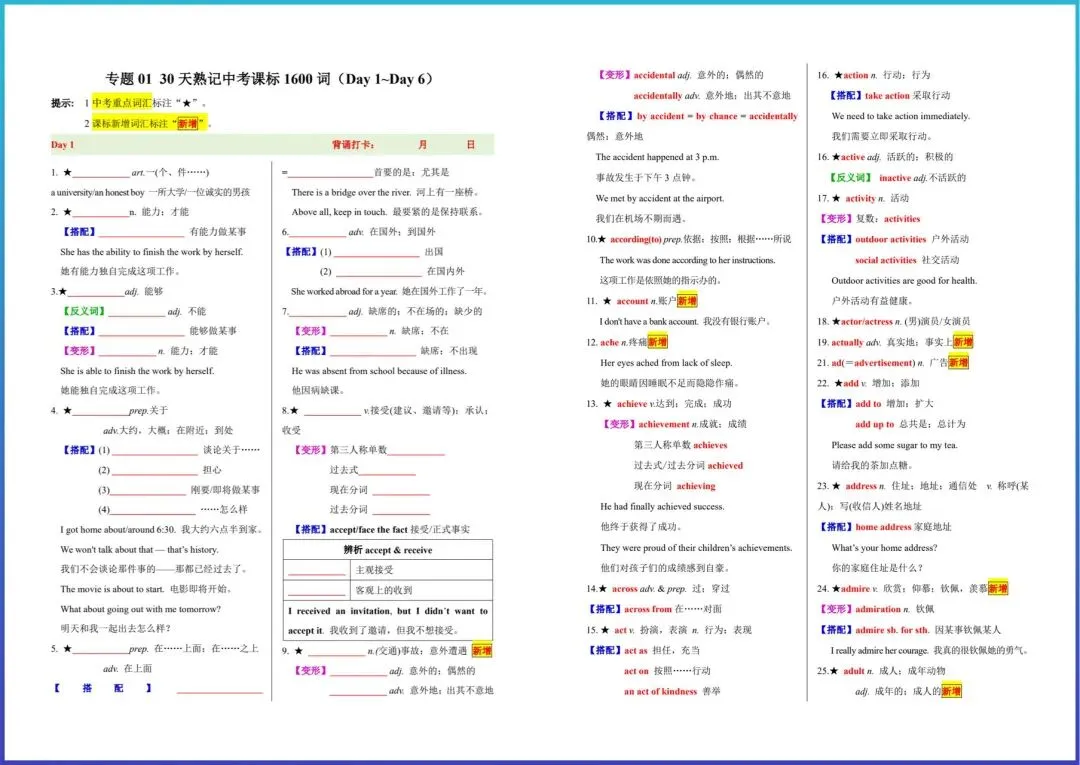Click the table cell '客观上的收到'
This screenshot has height=765, width=1080.
point(384,590)
